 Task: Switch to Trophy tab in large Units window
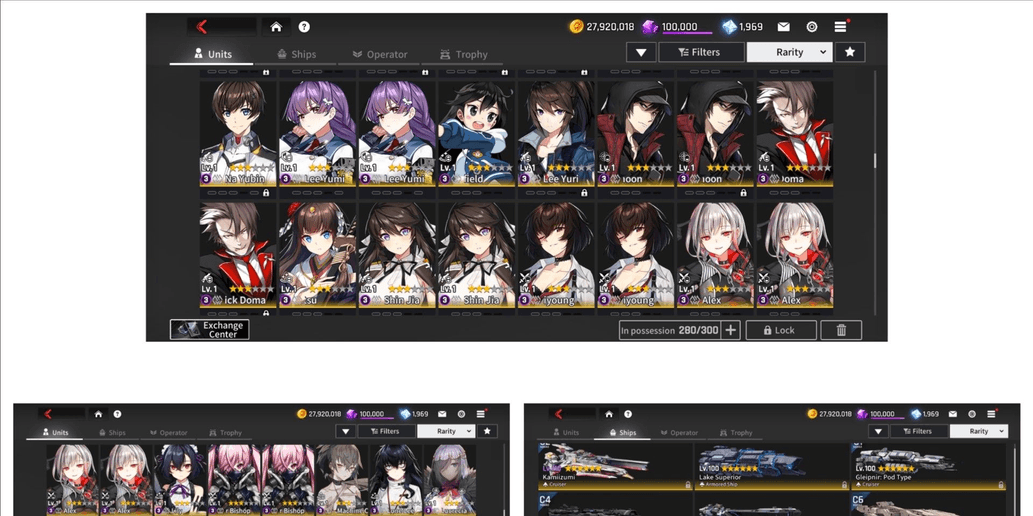(463, 54)
